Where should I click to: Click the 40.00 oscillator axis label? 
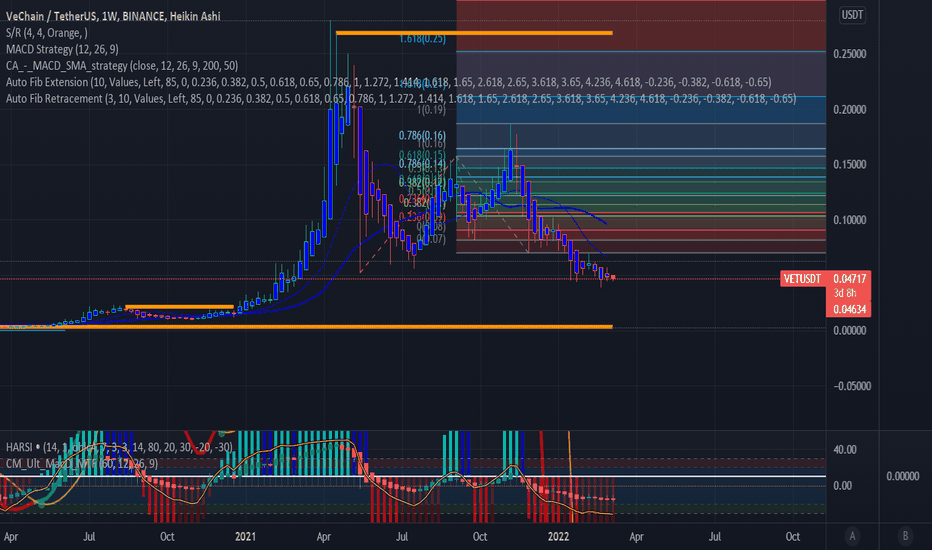(x=845, y=450)
